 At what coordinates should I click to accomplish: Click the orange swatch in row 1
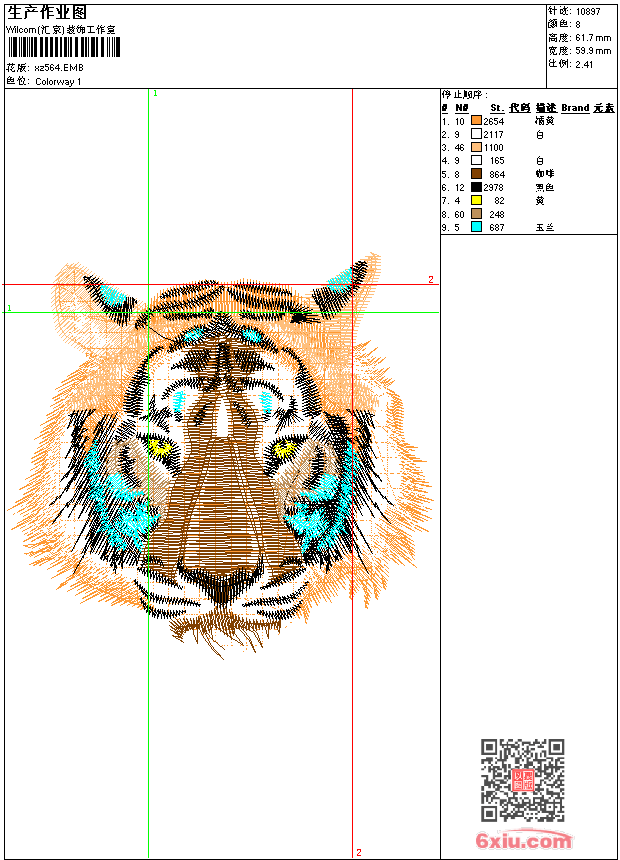tap(476, 120)
